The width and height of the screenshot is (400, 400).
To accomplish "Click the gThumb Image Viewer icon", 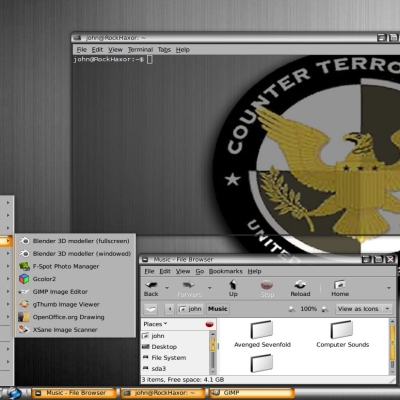I will (x=24, y=304).
